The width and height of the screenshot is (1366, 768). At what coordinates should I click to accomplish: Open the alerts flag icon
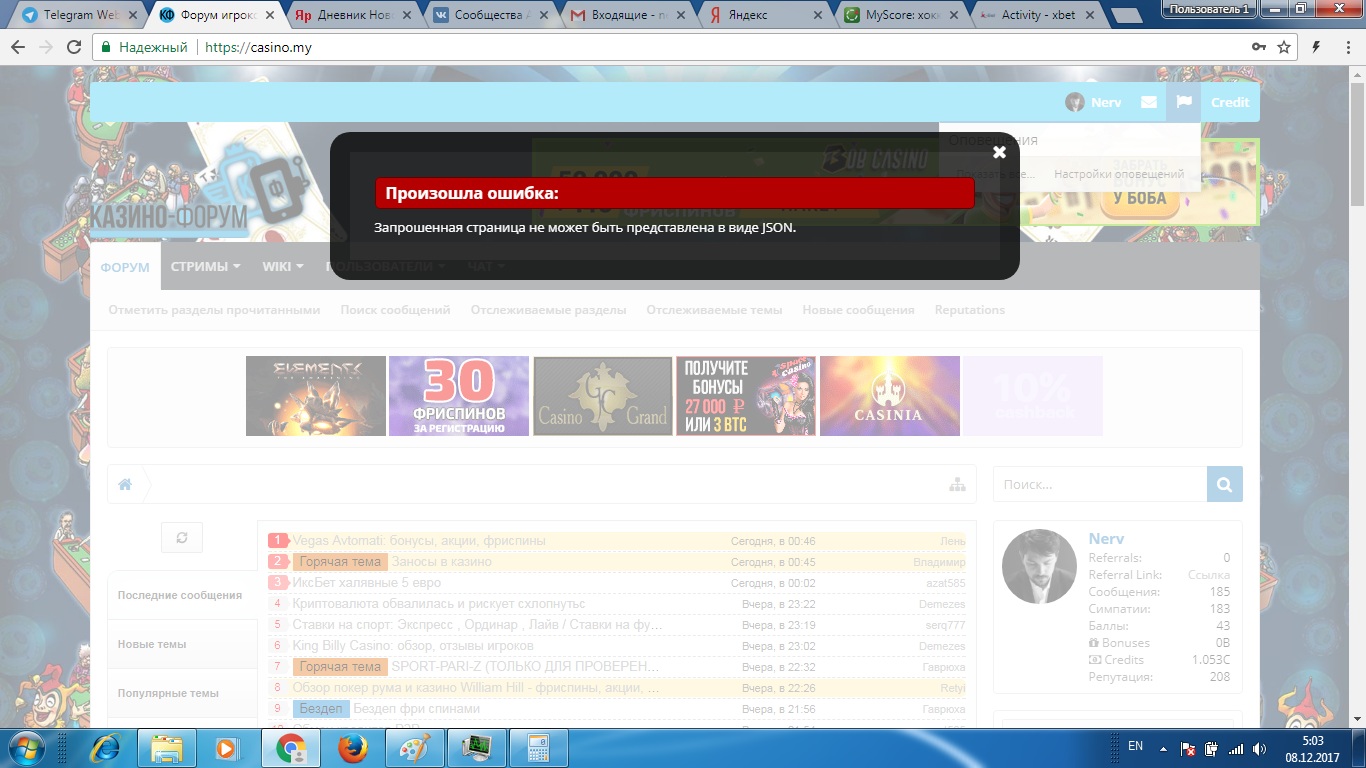[x=1184, y=102]
